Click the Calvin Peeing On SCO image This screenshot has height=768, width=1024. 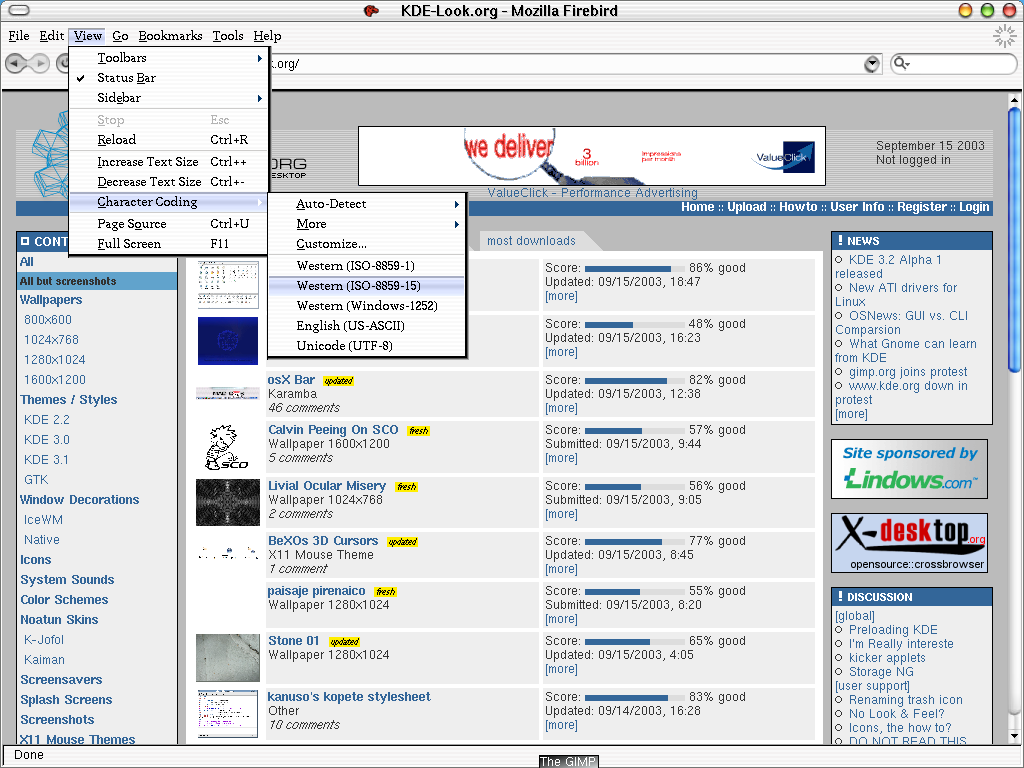tap(226, 447)
